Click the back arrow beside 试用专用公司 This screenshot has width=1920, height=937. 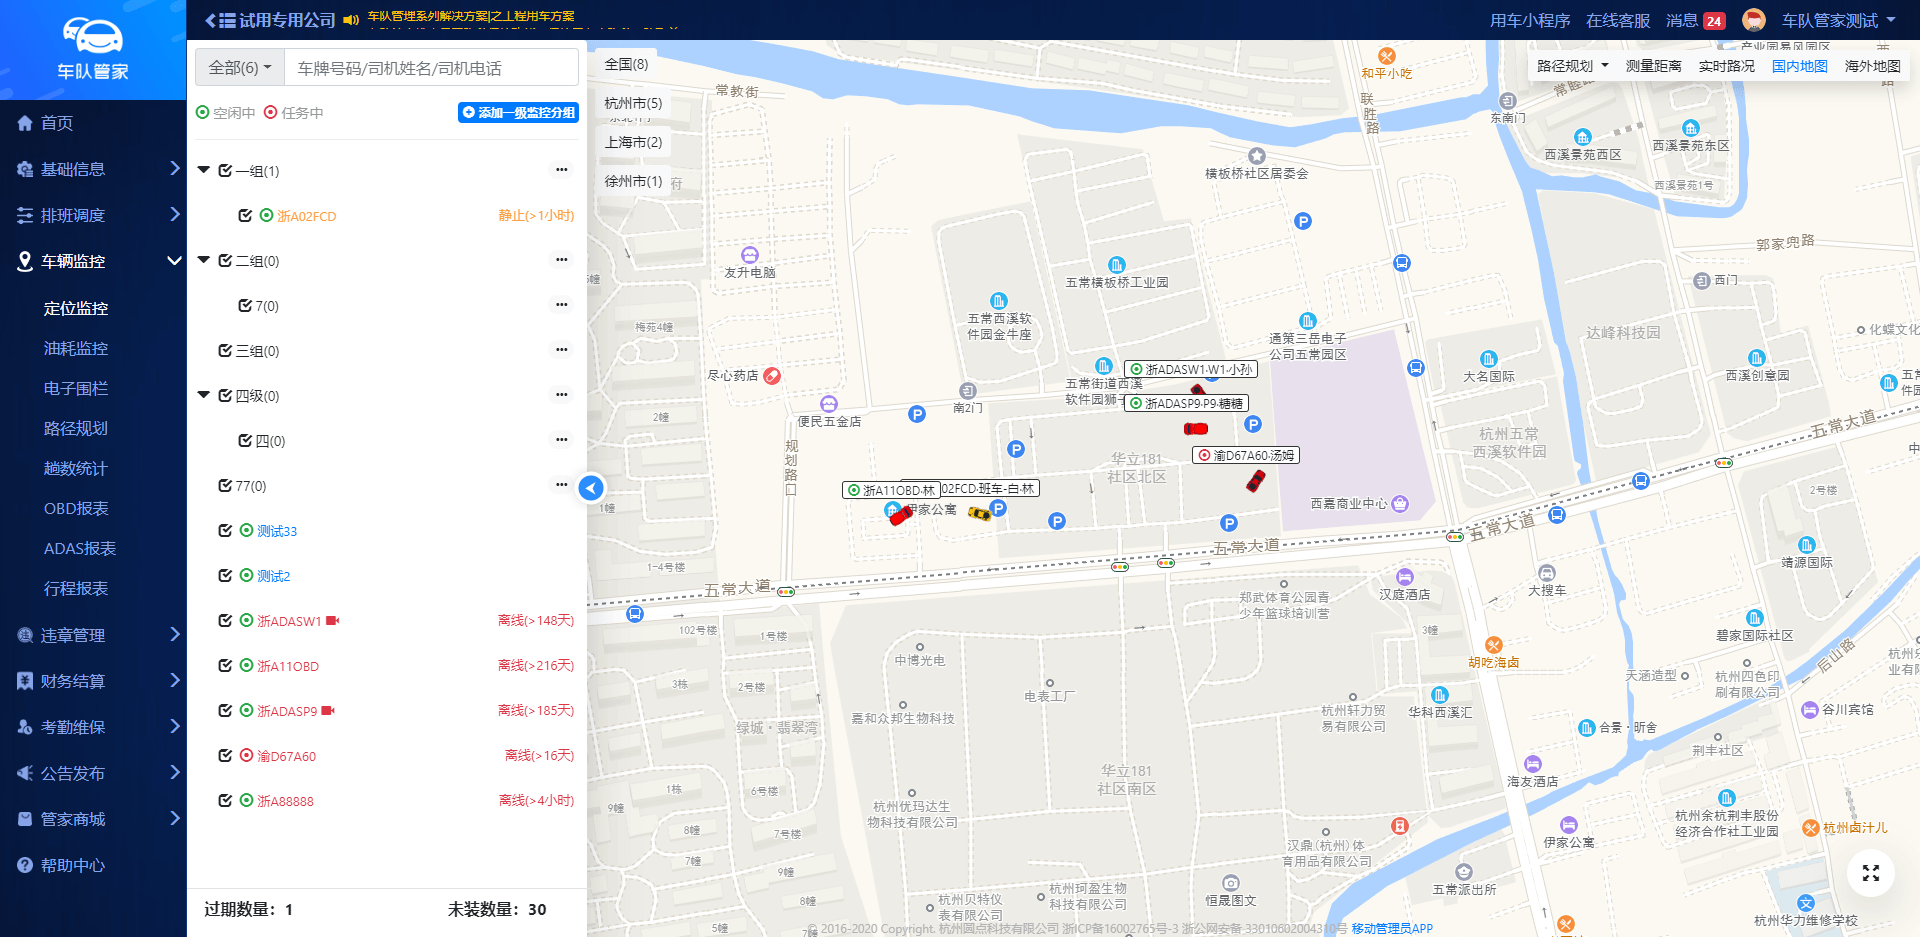pyautogui.click(x=210, y=20)
